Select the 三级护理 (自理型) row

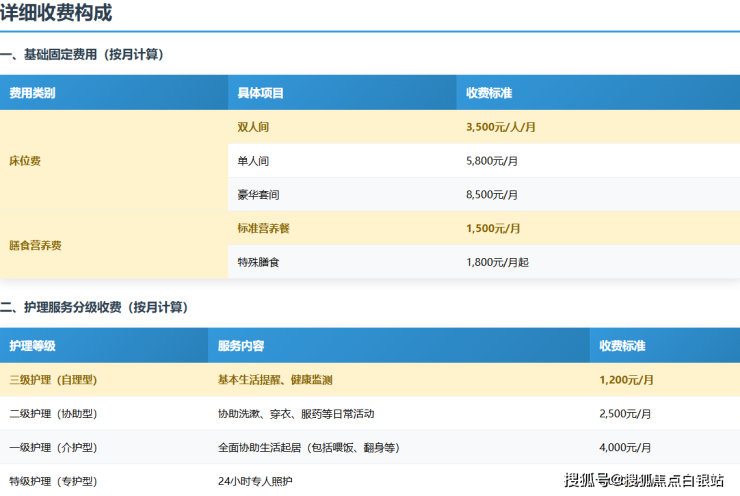coord(53,380)
